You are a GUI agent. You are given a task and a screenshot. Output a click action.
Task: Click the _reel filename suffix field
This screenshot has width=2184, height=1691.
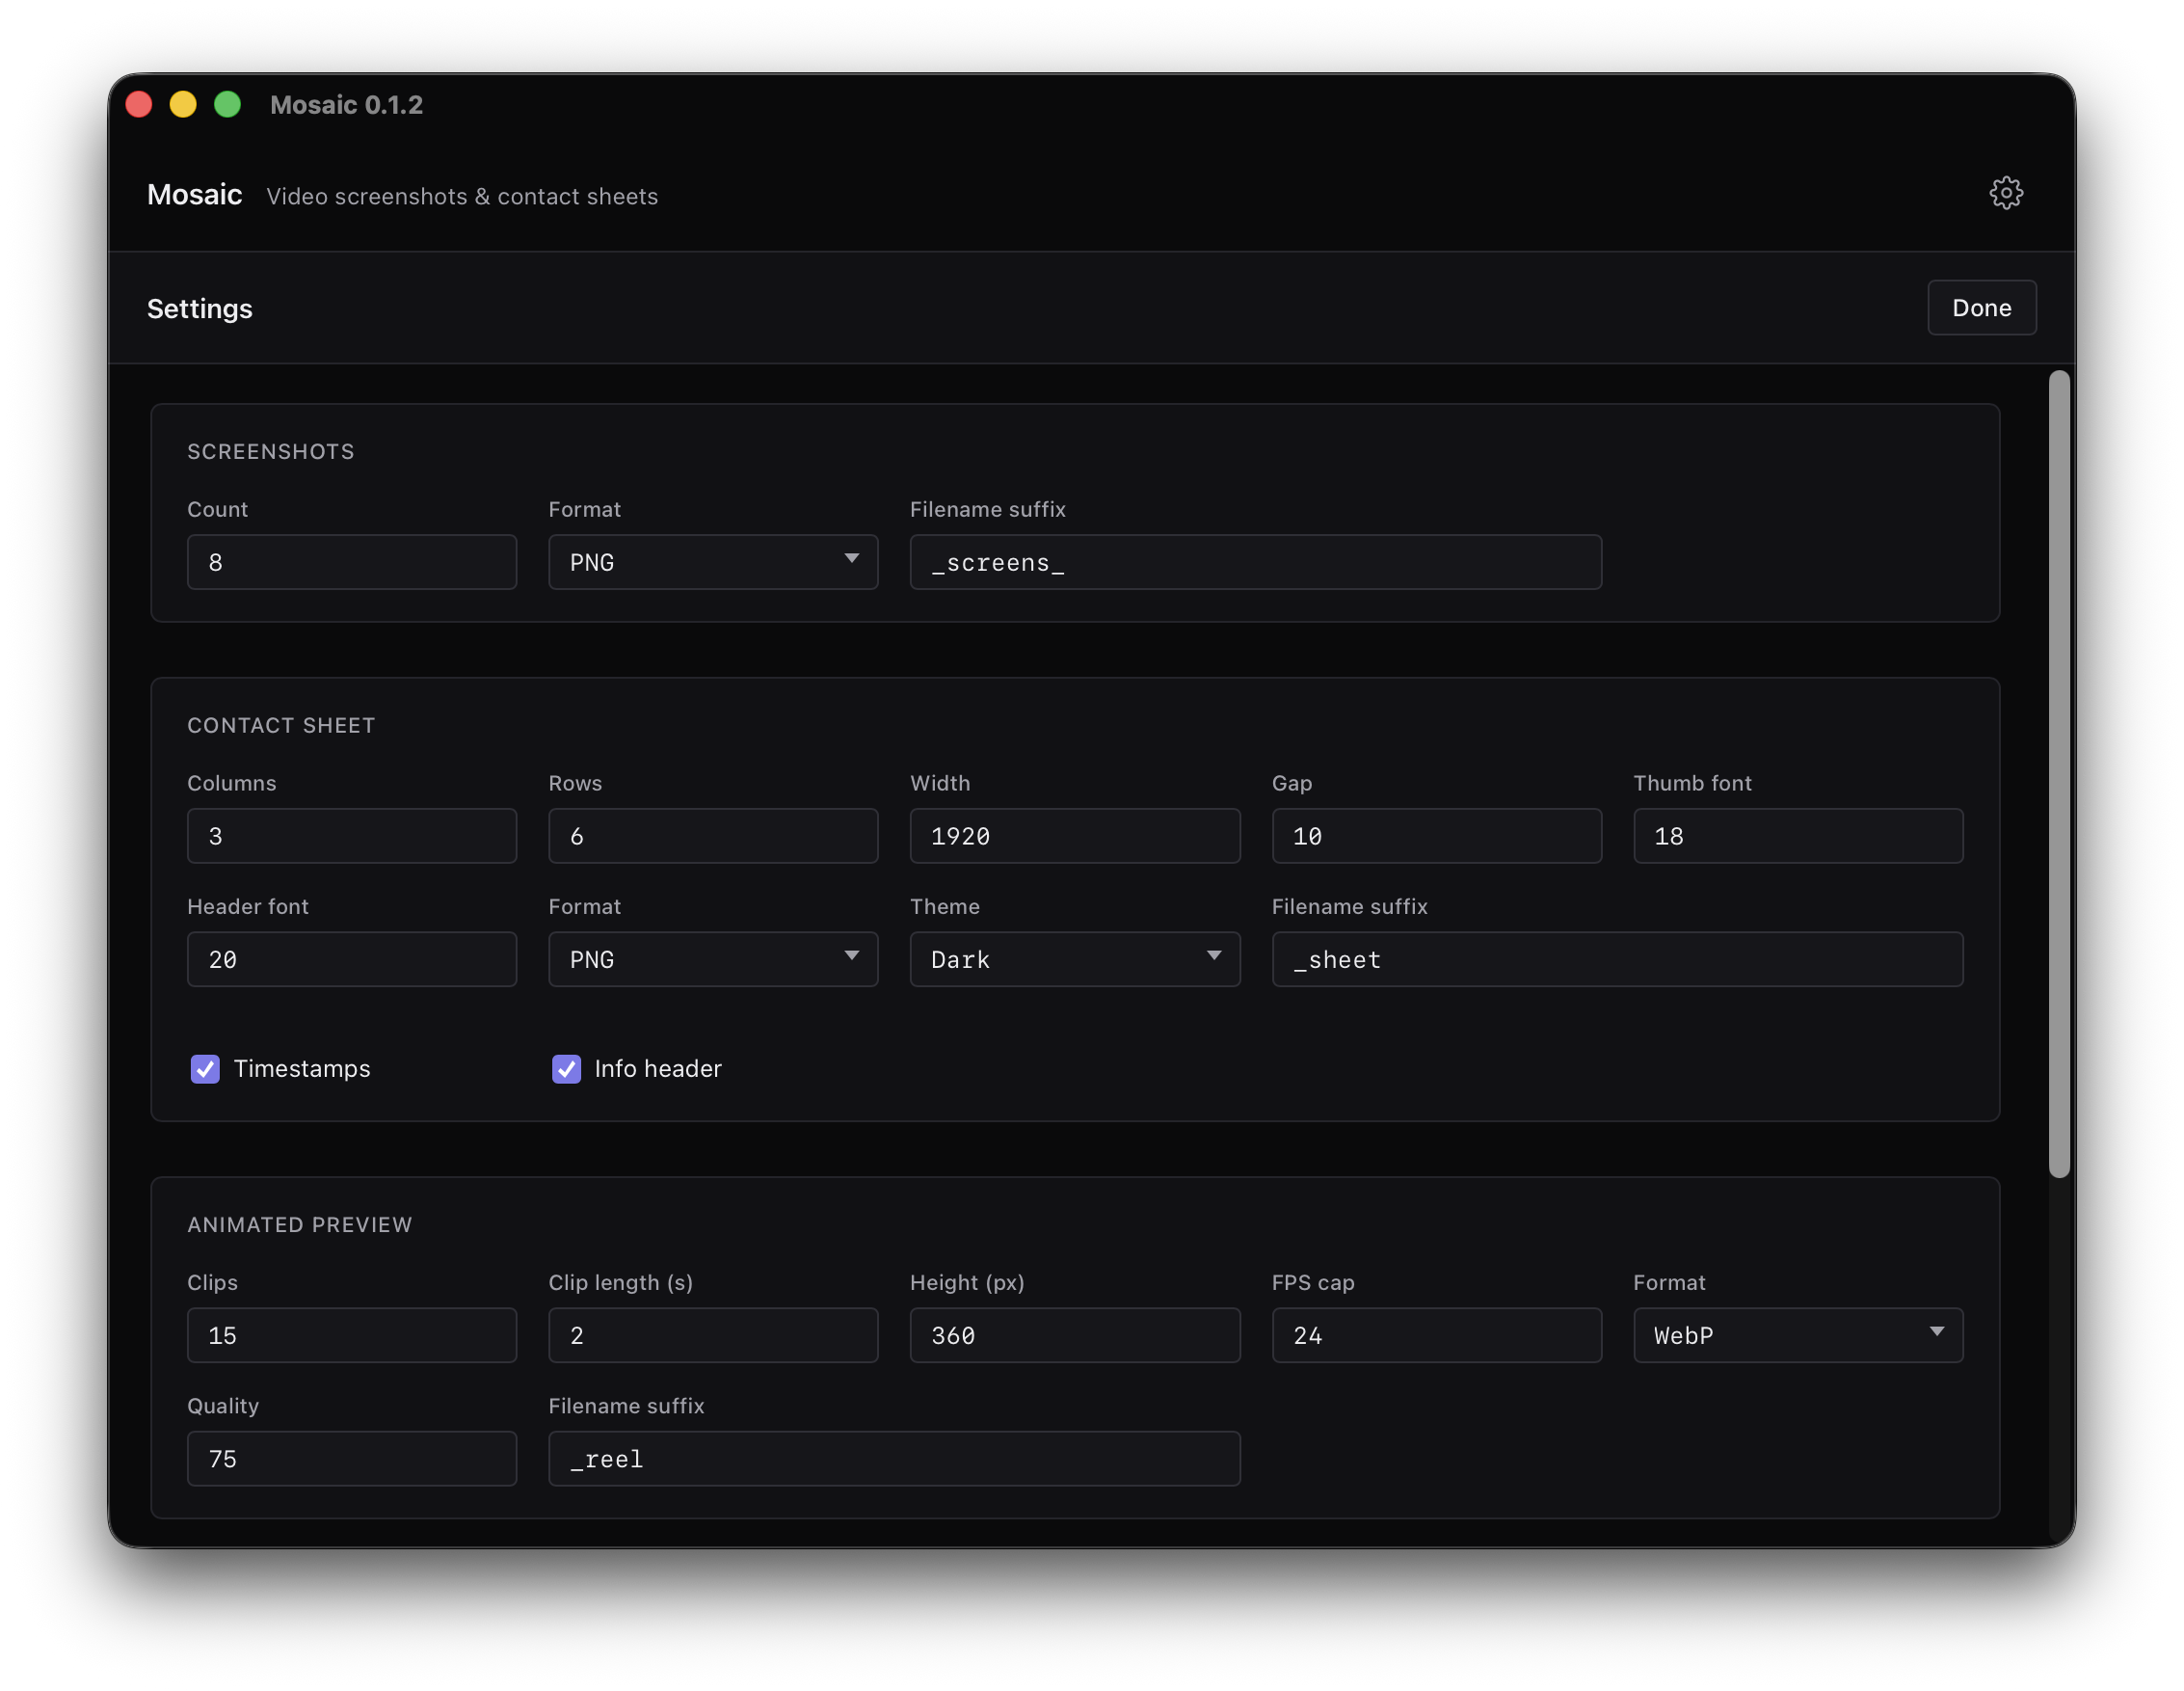point(894,1458)
